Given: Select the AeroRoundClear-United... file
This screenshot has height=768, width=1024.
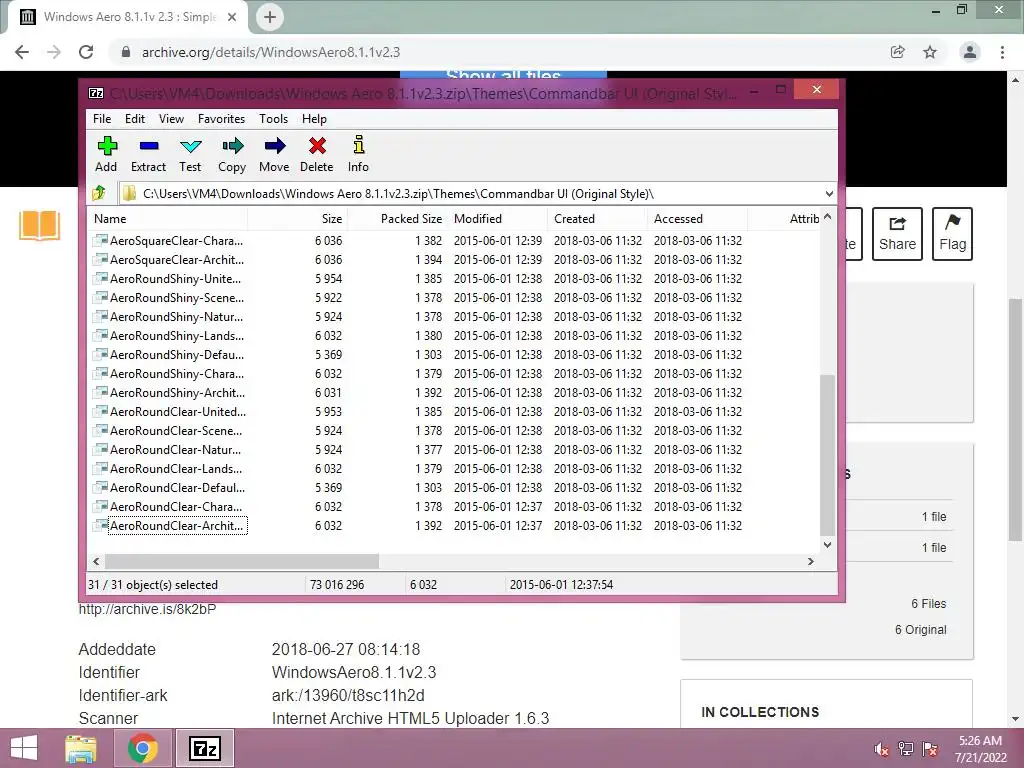Looking at the screenshot, I should (x=178, y=411).
